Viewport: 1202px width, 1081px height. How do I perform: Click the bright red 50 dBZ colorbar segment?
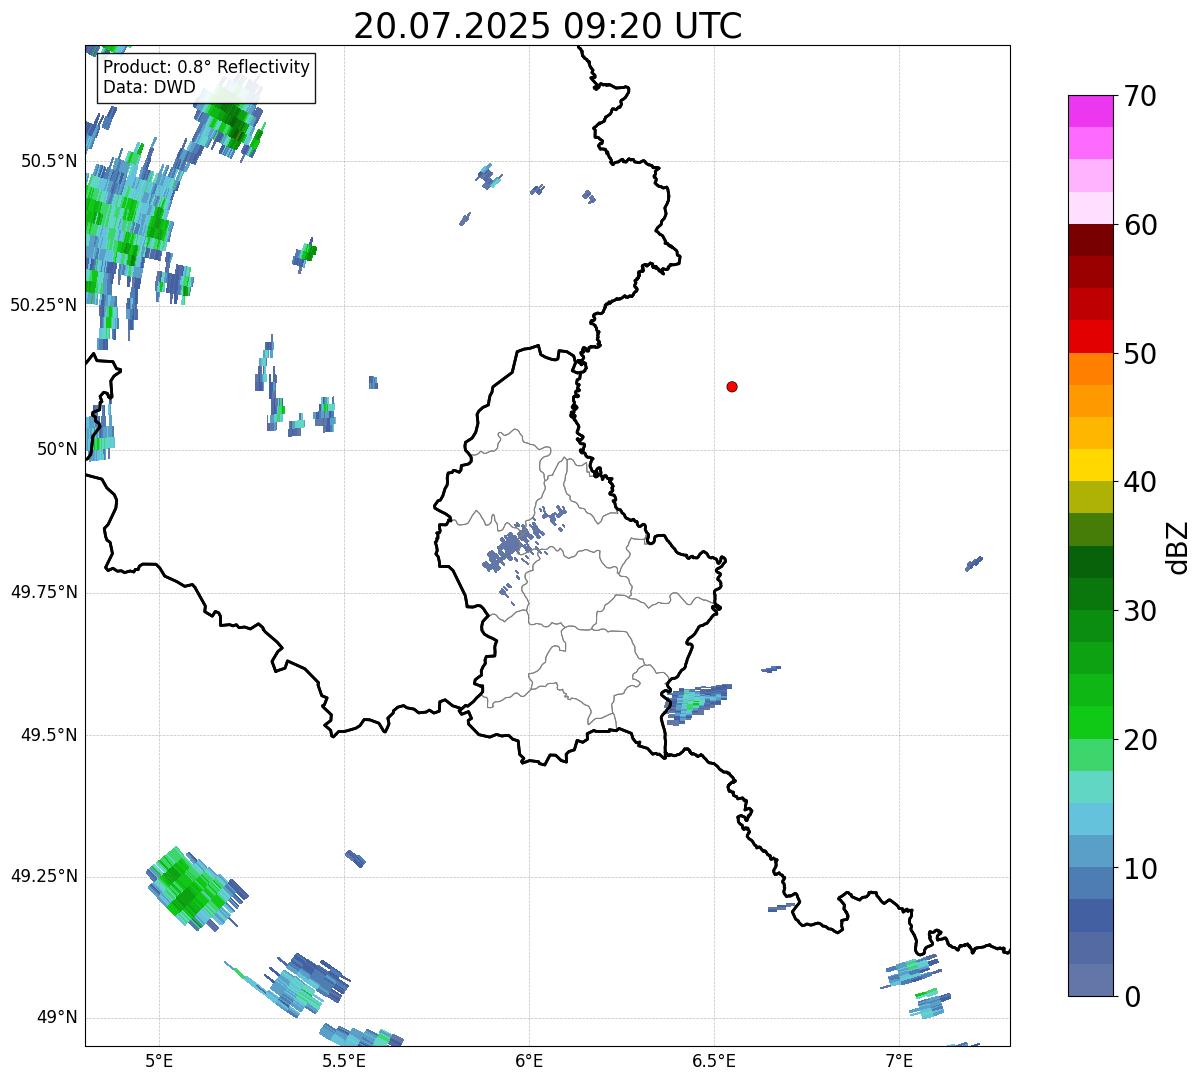tap(1090, 337)
